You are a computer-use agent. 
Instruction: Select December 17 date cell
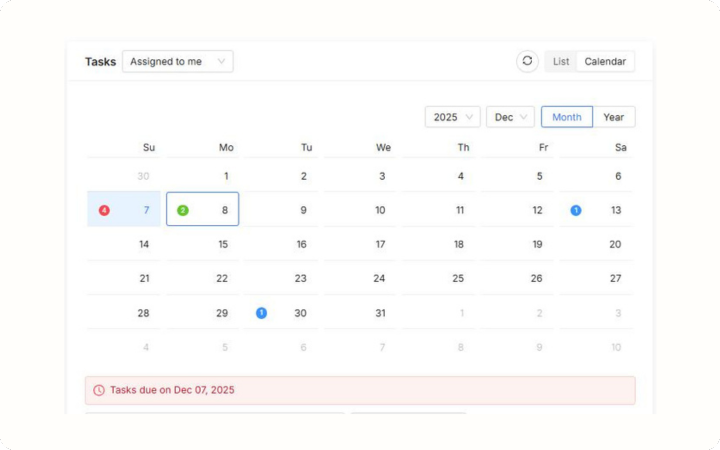[360, 243]
